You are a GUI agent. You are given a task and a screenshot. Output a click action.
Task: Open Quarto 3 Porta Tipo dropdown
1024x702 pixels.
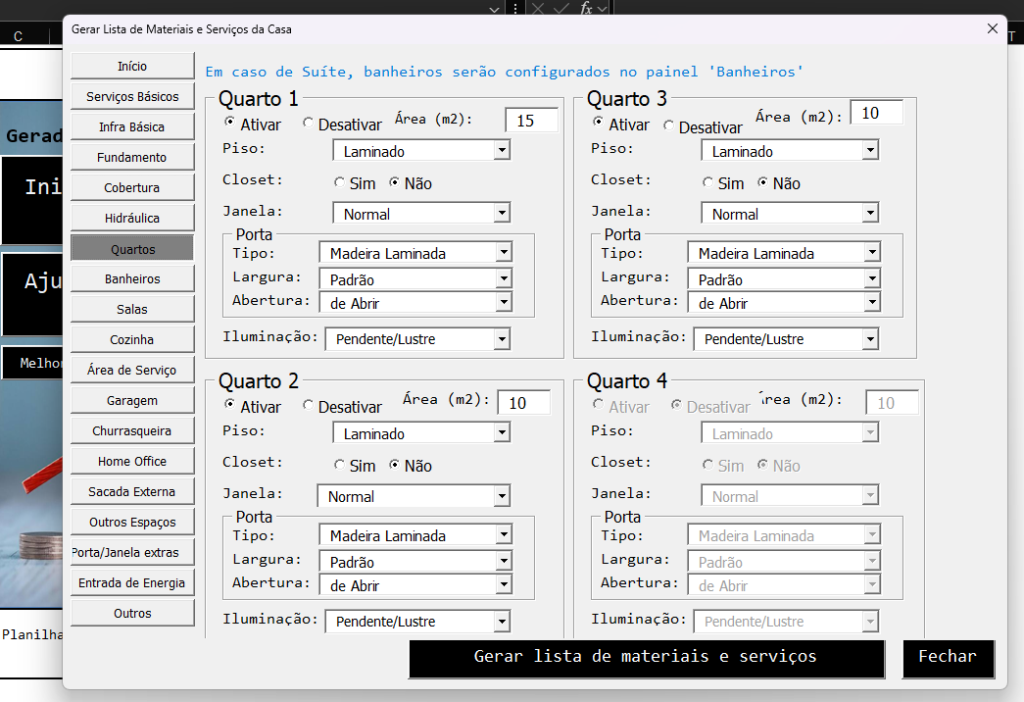coord(872,252)
